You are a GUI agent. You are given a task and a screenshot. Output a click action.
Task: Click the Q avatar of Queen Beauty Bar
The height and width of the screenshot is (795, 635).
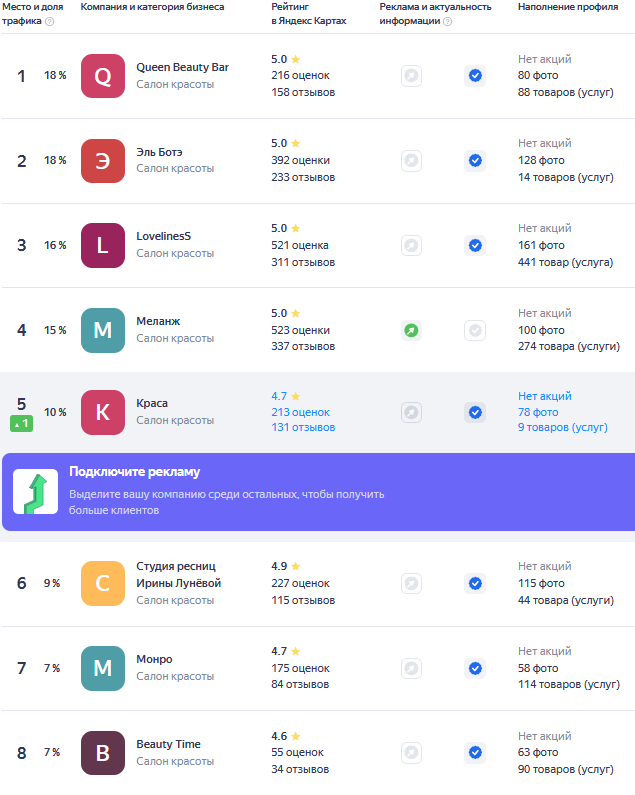point(103,76)
